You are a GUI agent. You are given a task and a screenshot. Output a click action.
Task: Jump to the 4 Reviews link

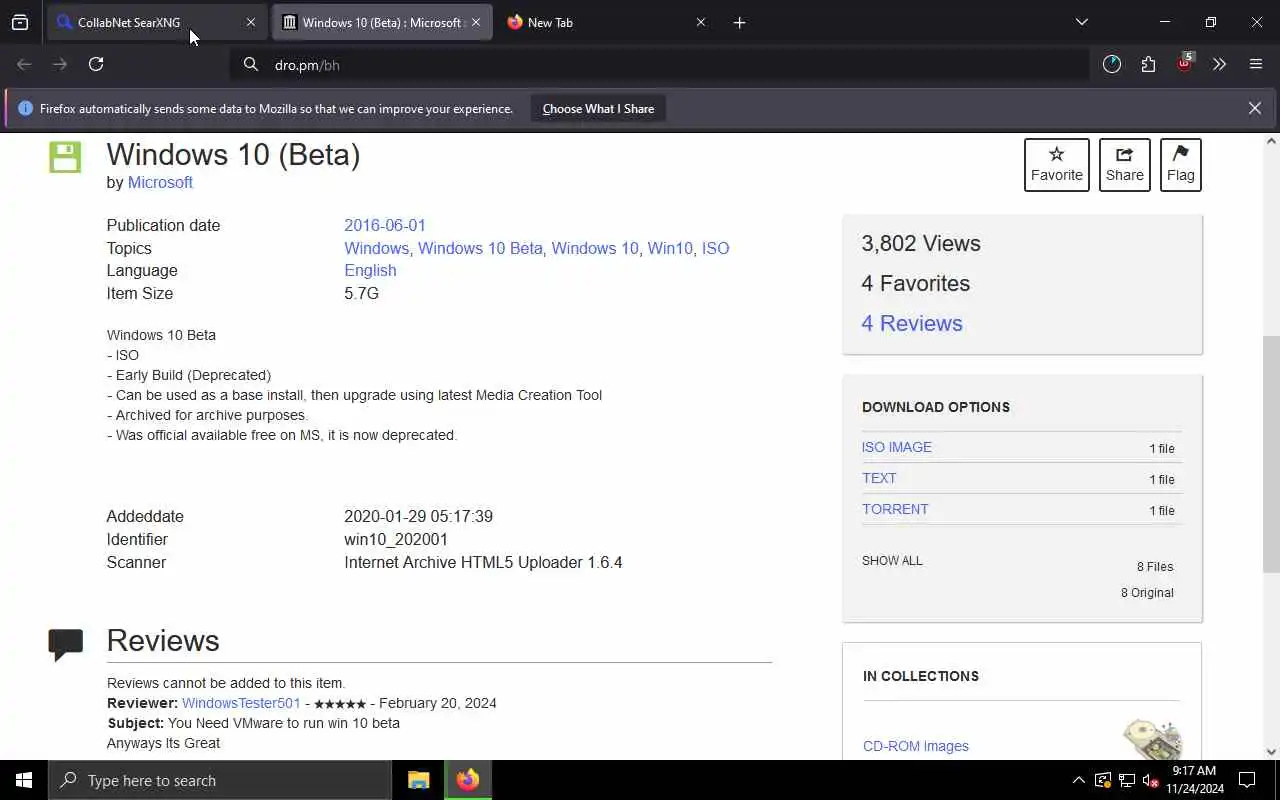pyautogui.click(x=912, y=323)
